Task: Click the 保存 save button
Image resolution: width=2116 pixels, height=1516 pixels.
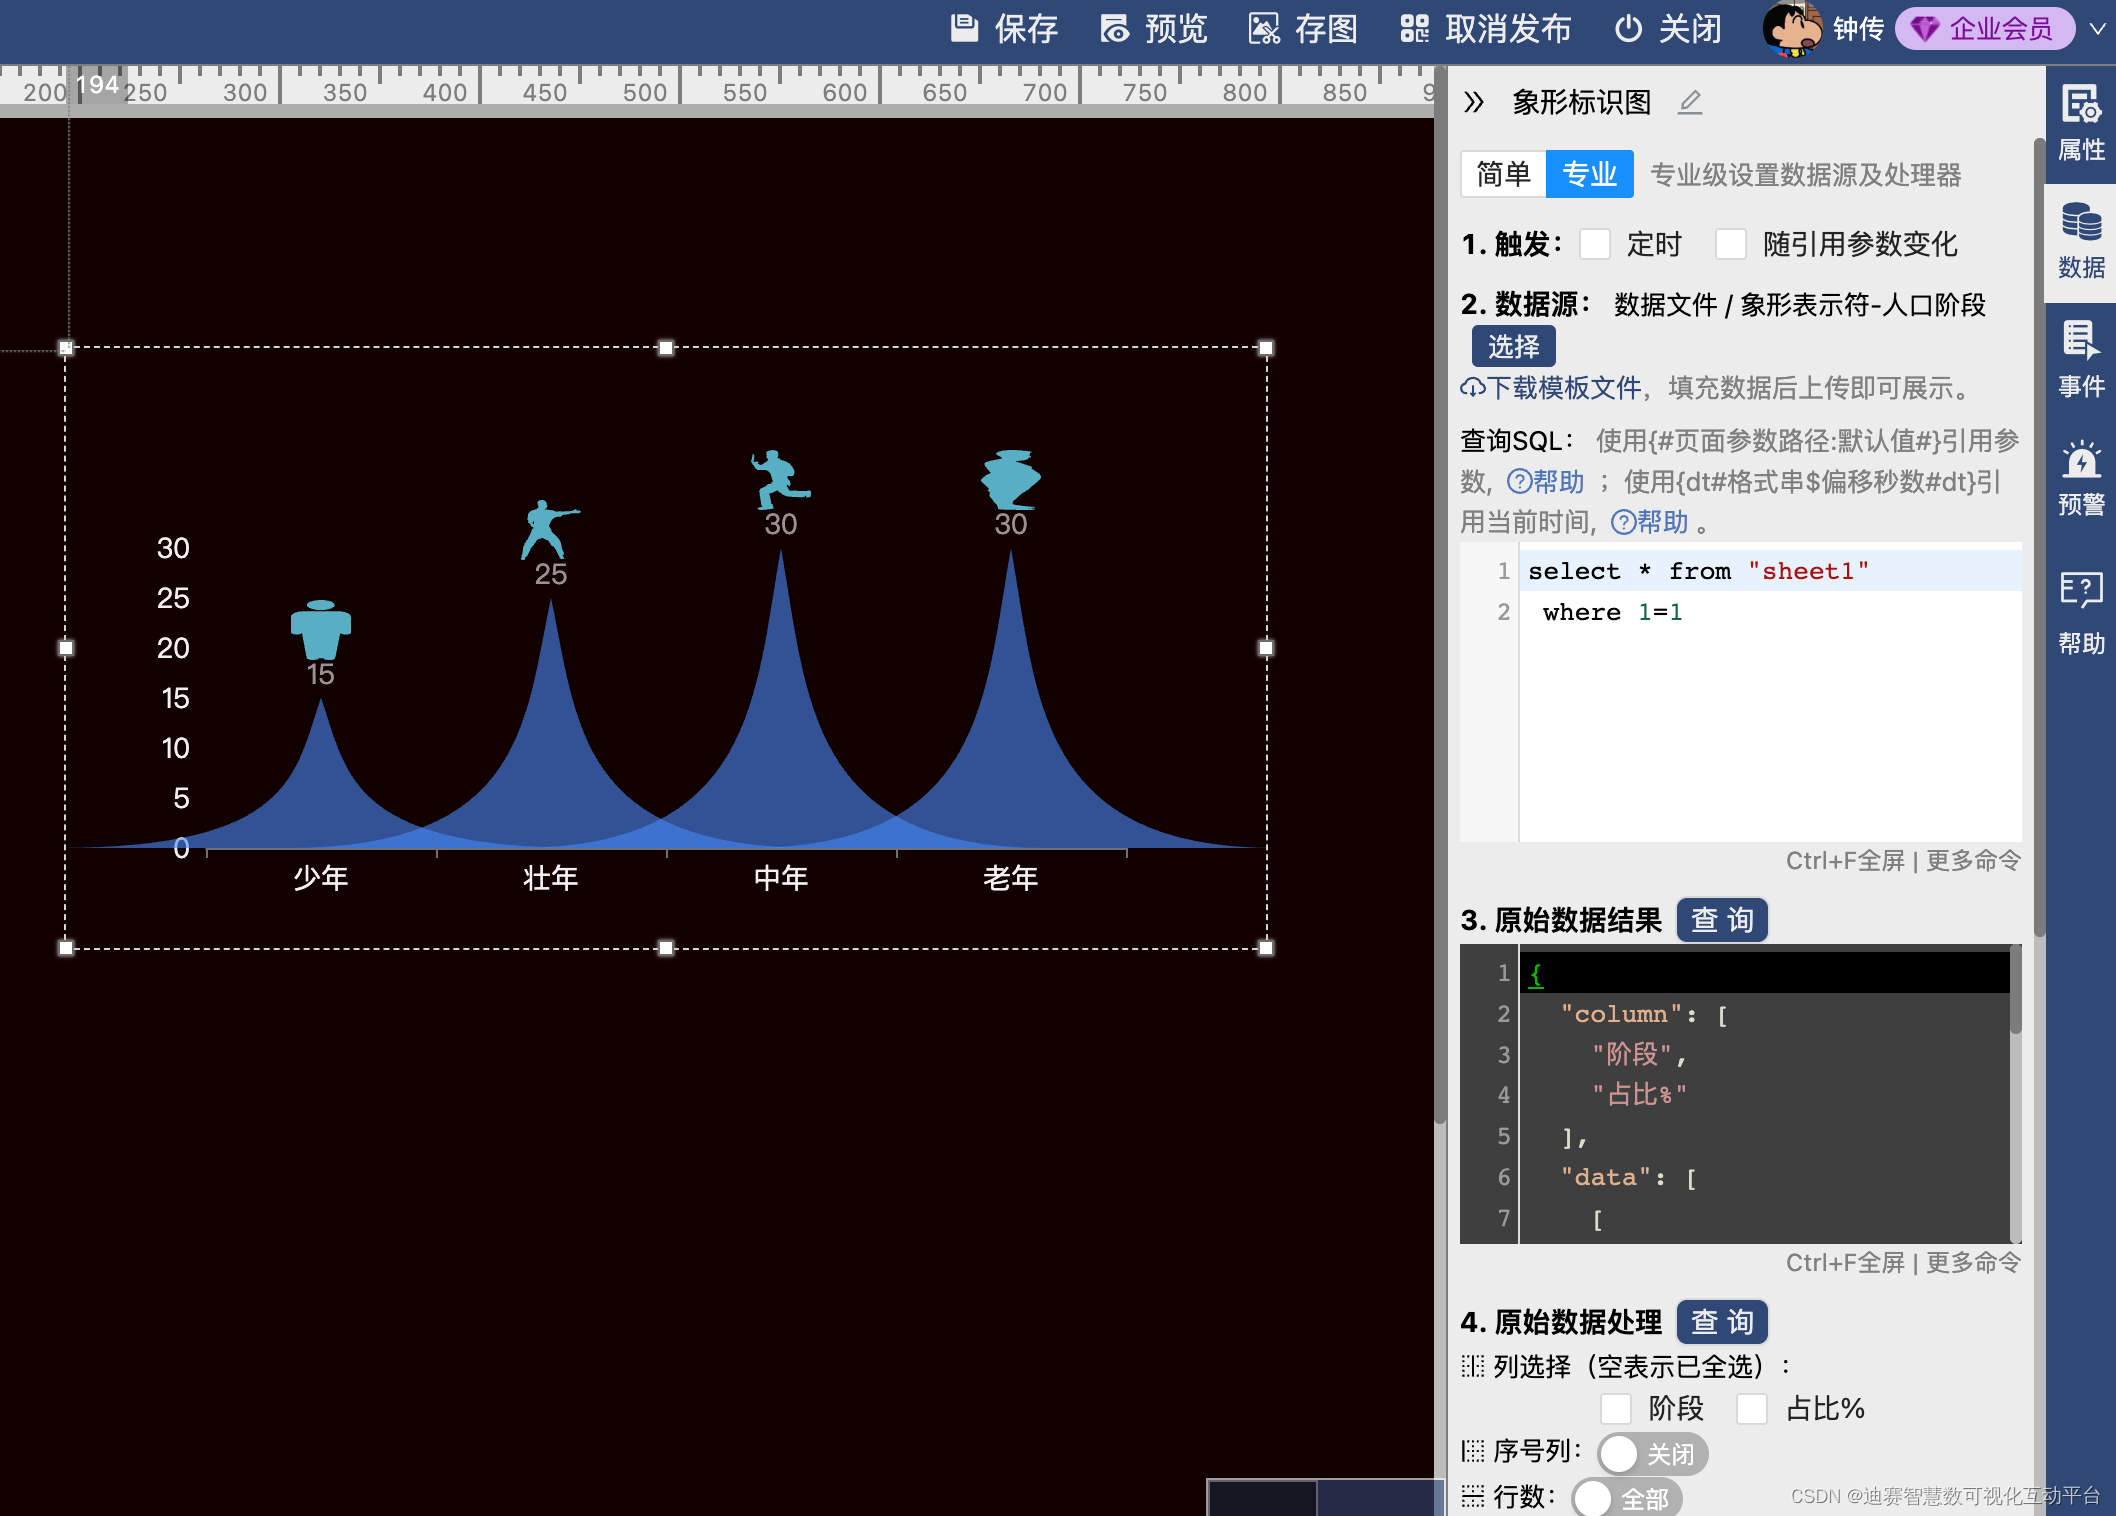Action: [1003, 29]
